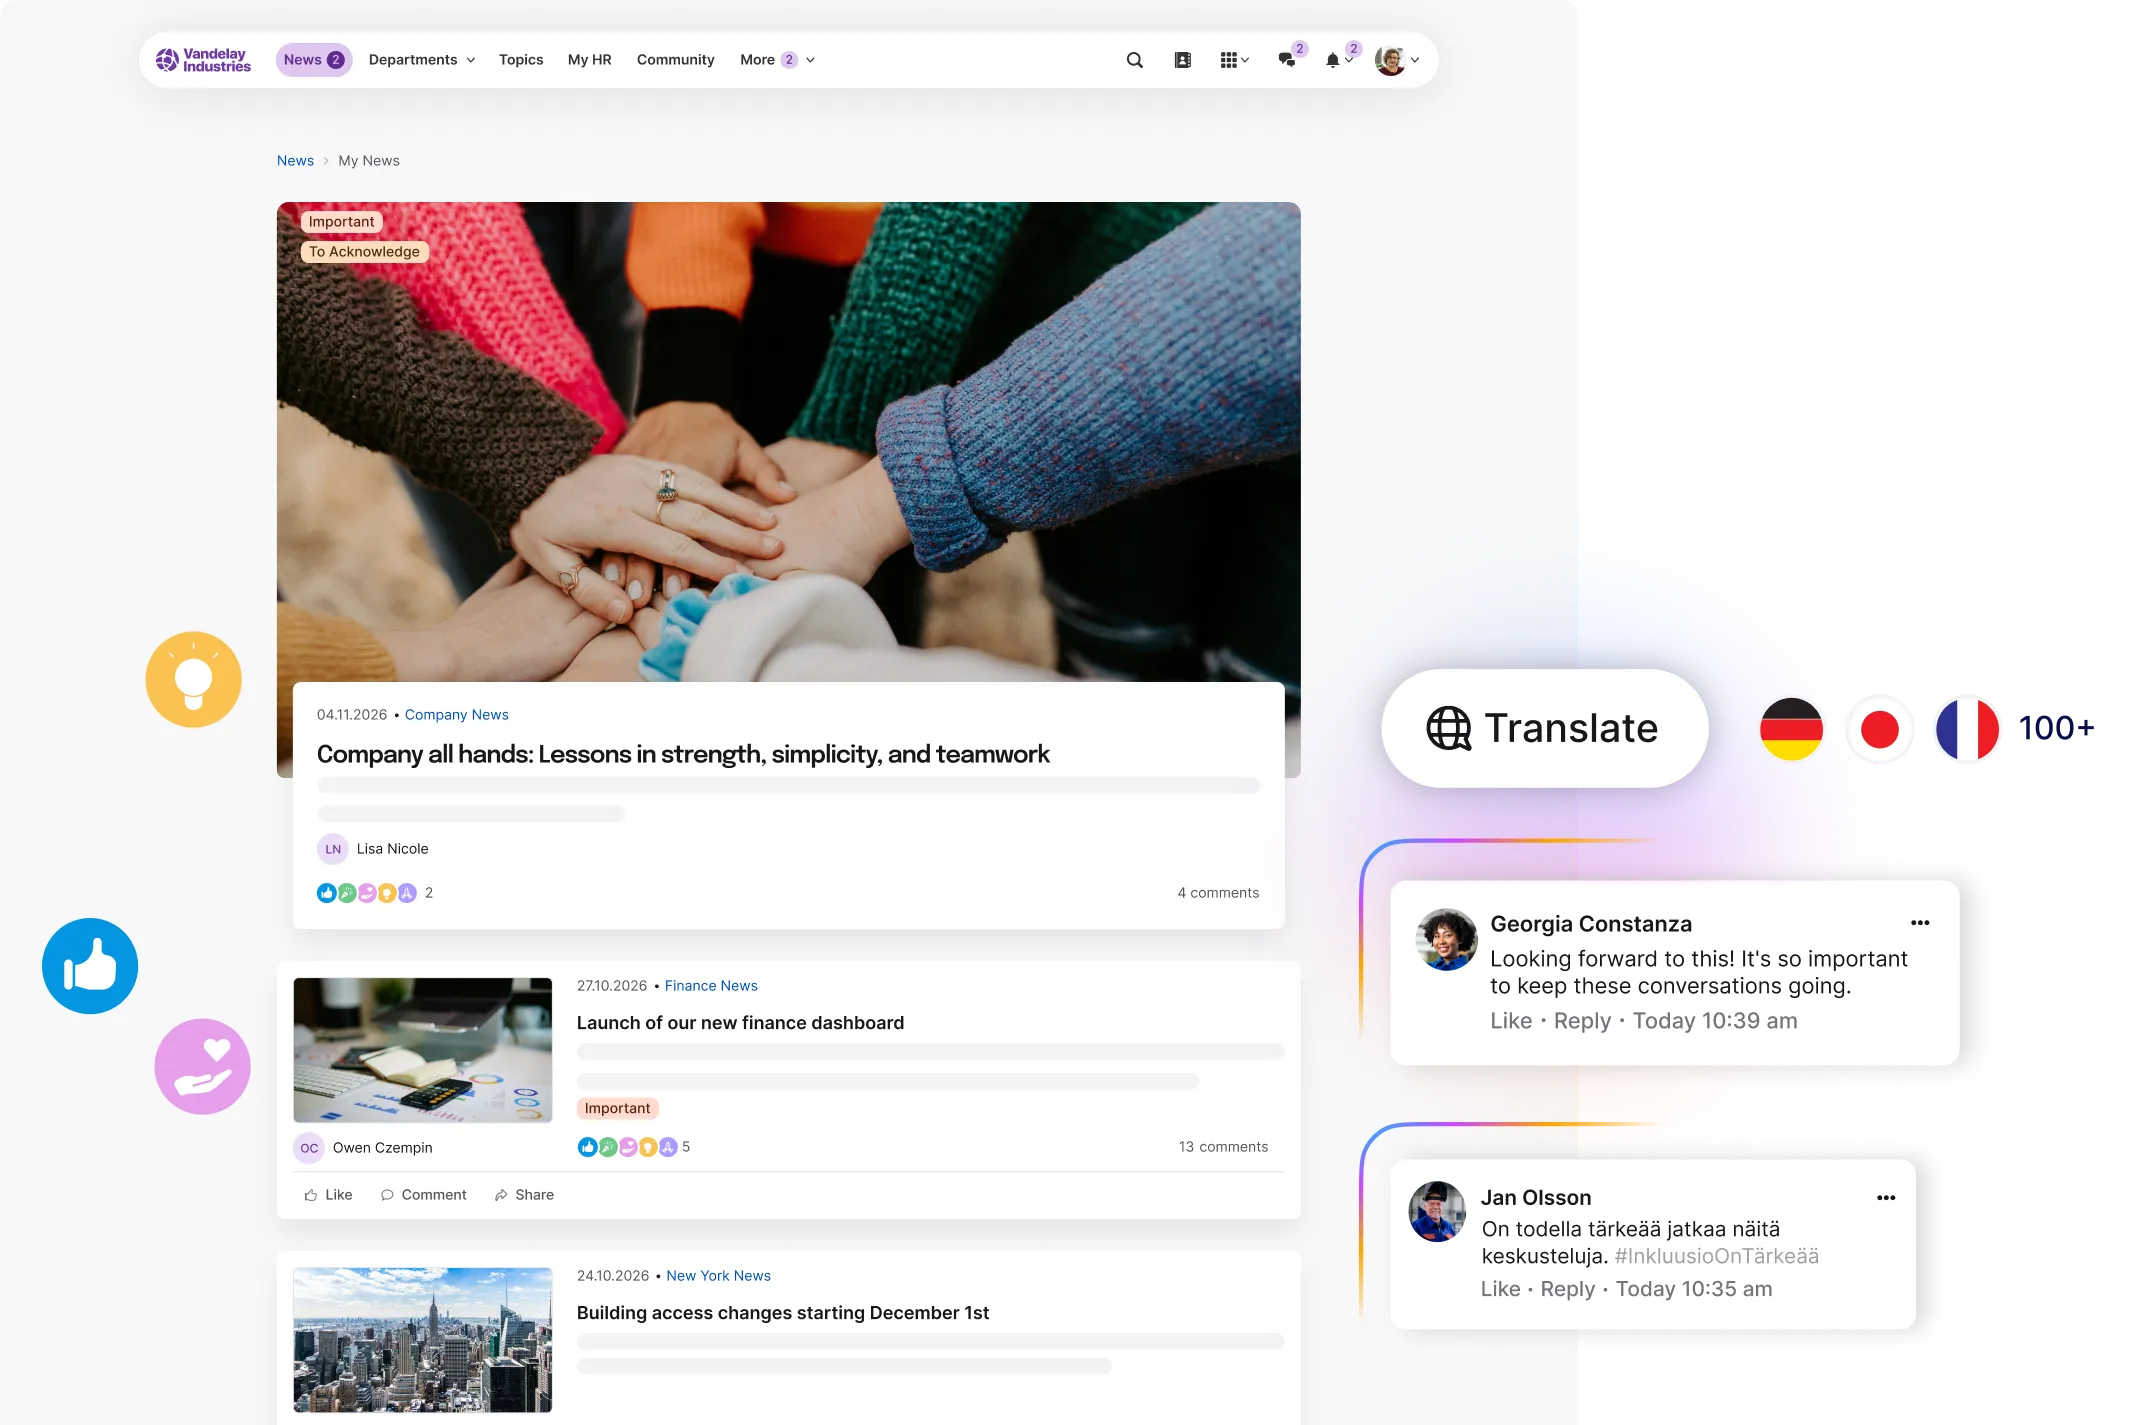The image size is (2139, 1425).
Task: Open the search icon in the navbar
Action: [x=1134, y=60]
